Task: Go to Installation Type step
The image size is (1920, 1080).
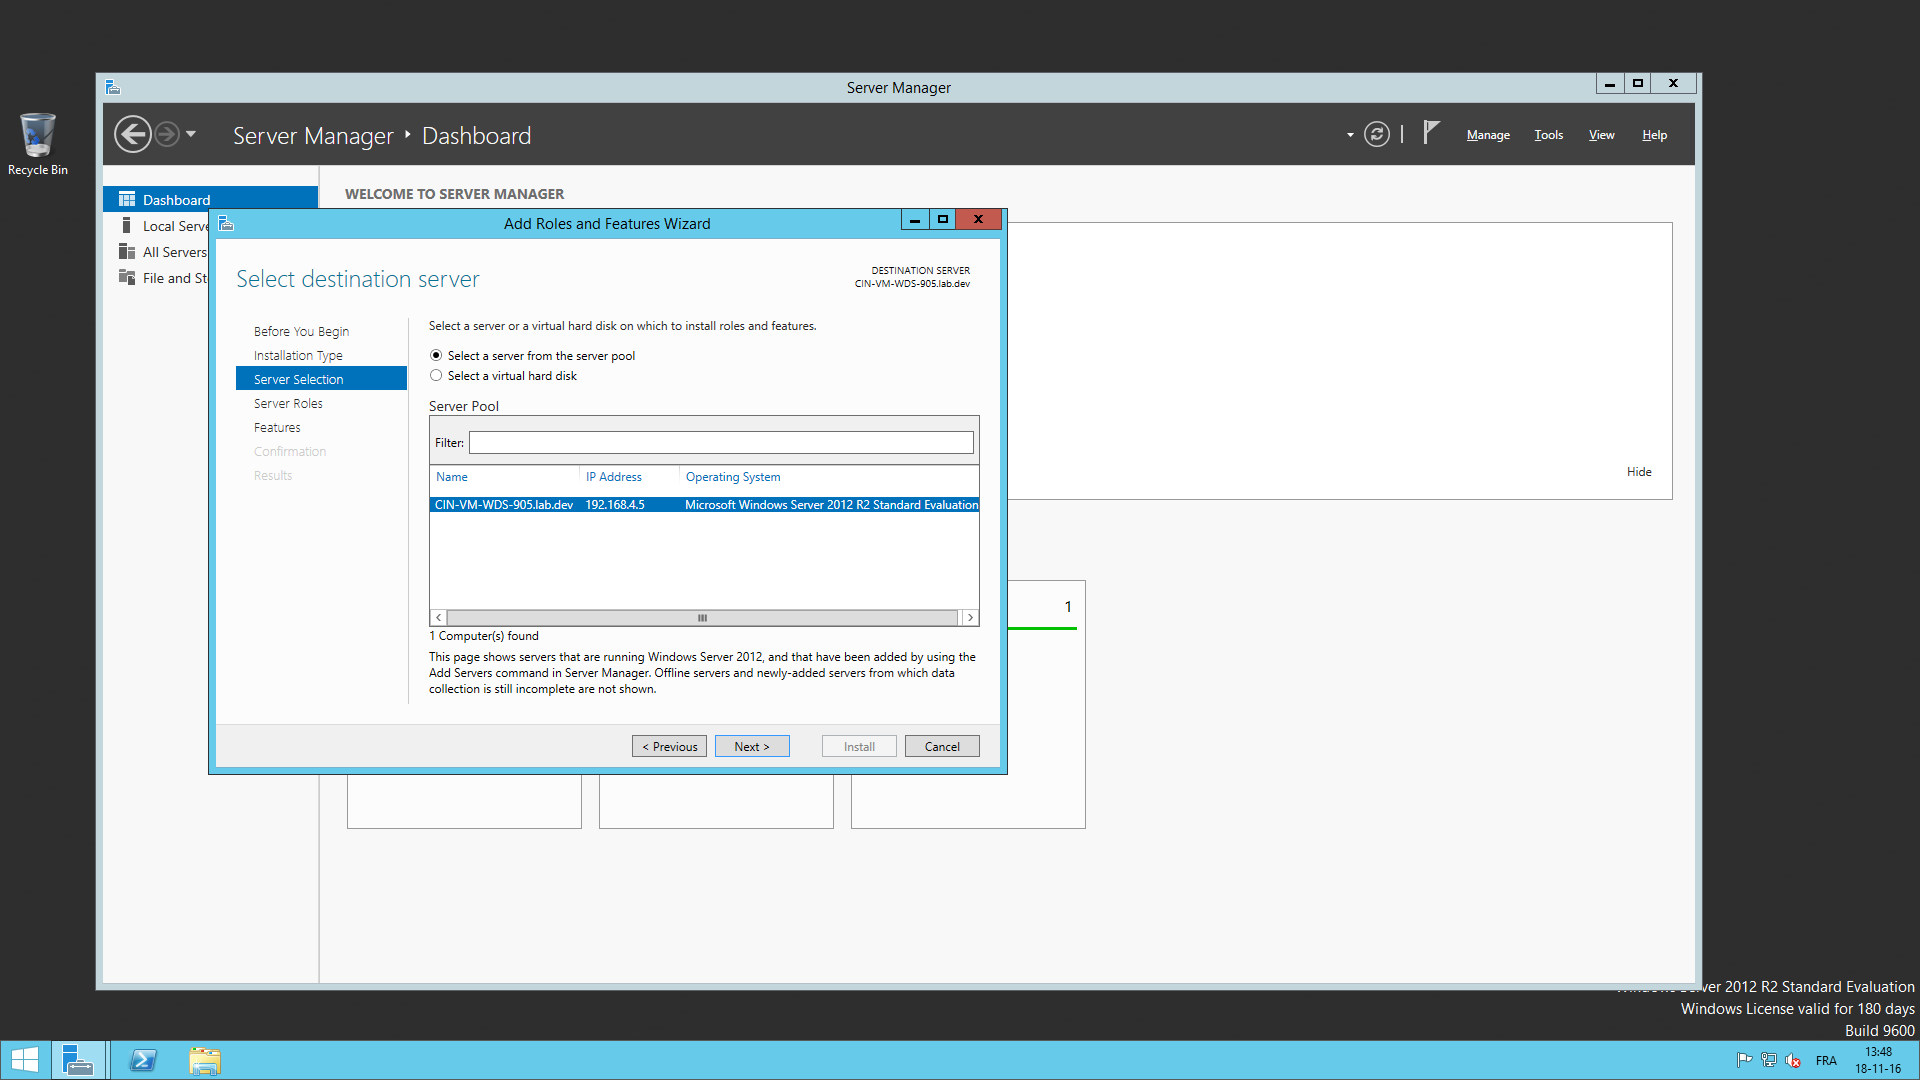Action: 298,355
